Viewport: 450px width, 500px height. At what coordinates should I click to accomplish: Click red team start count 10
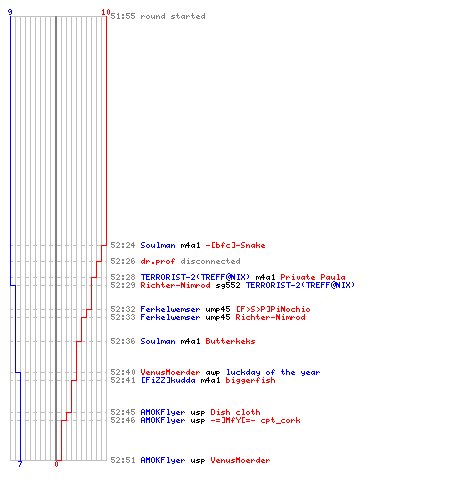106,12
